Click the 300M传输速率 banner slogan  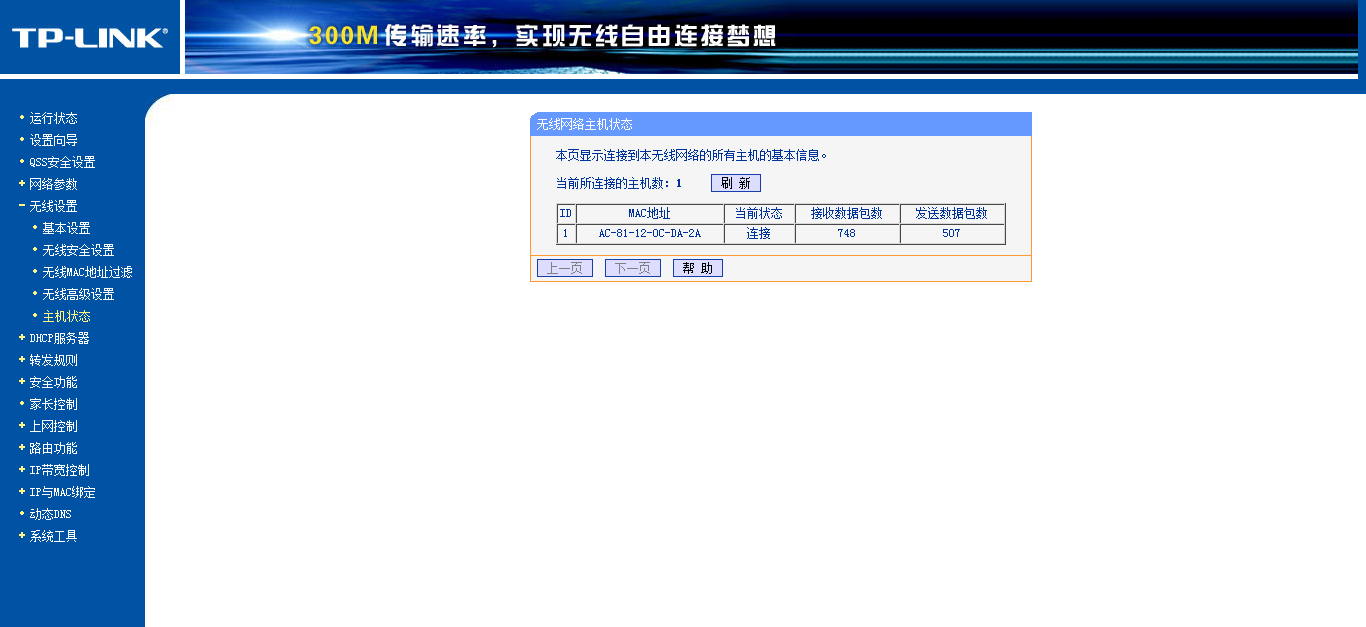pyautogui.click(x=542, y=37)
